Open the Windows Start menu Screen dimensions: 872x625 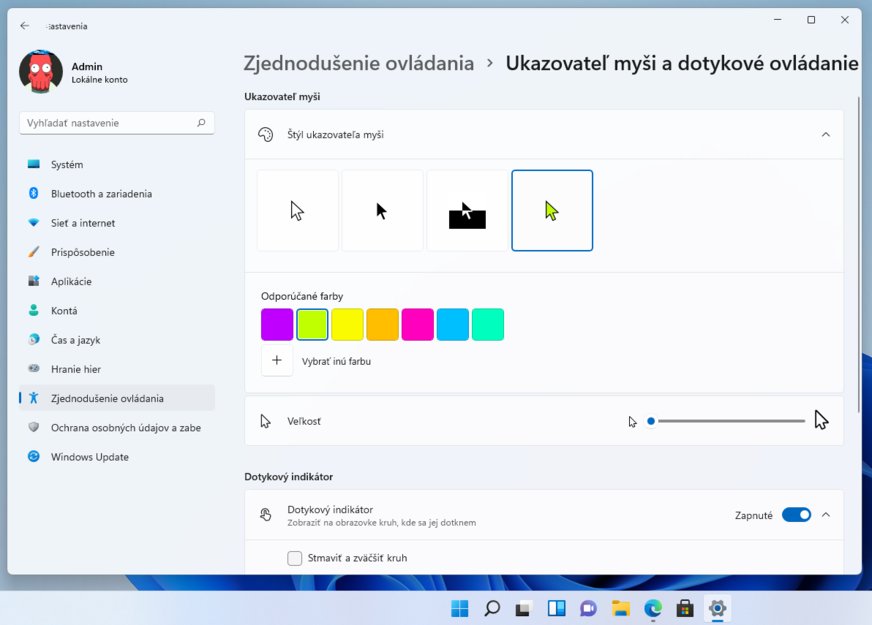coord(460,608)
